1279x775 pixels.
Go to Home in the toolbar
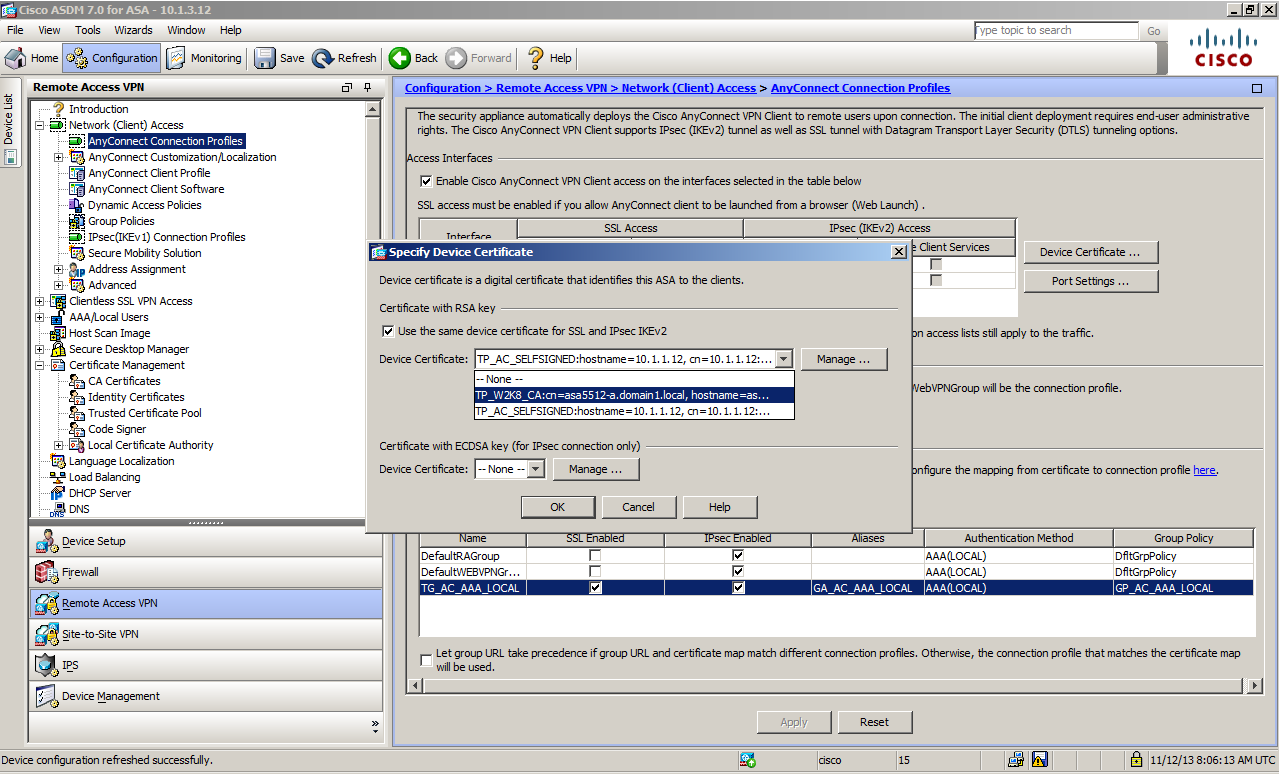[x=32, y=58]
